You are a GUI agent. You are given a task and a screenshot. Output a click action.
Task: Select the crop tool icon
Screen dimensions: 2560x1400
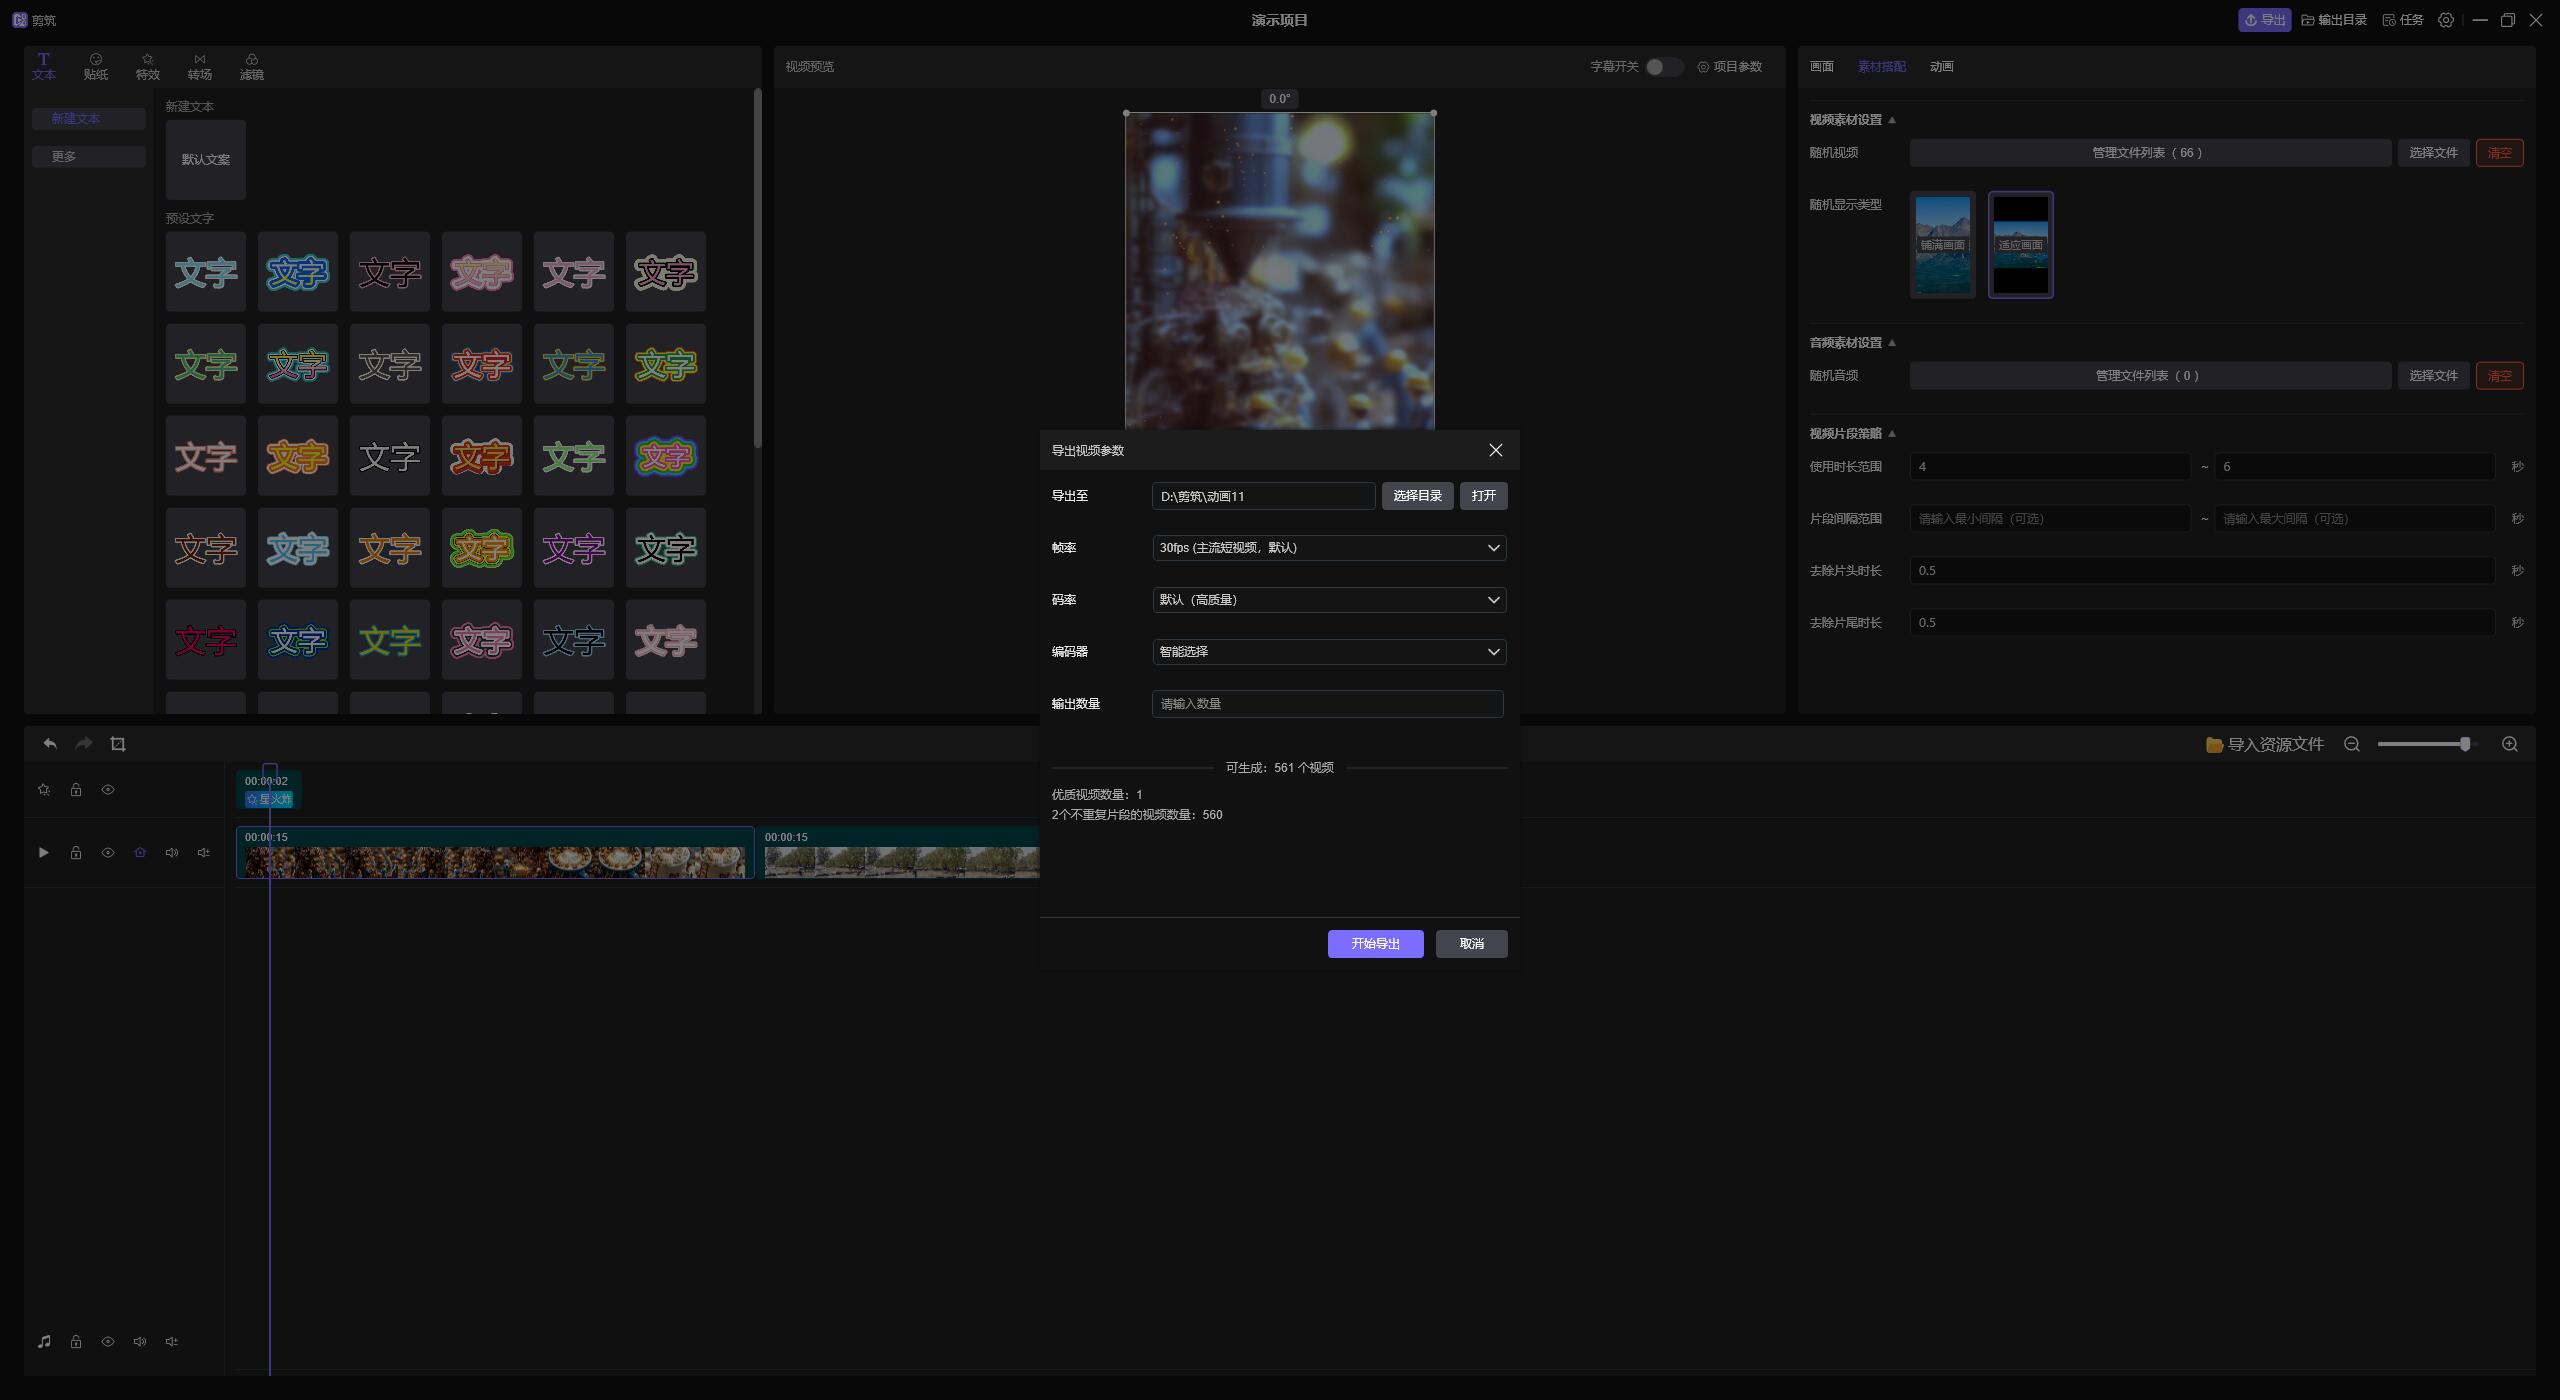tap(118, 744)
